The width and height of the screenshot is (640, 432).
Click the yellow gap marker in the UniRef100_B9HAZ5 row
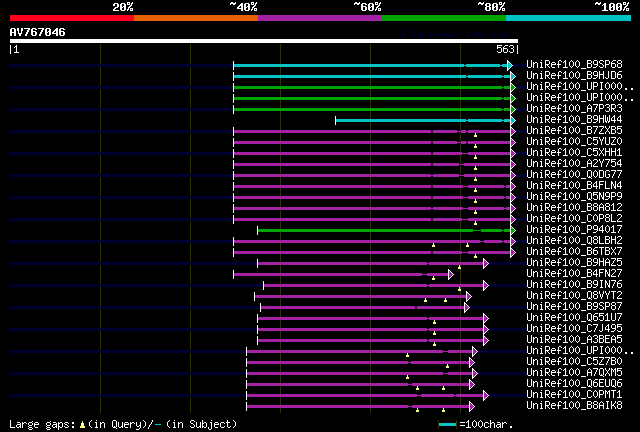pyautogui.click(x=460, y=267)
